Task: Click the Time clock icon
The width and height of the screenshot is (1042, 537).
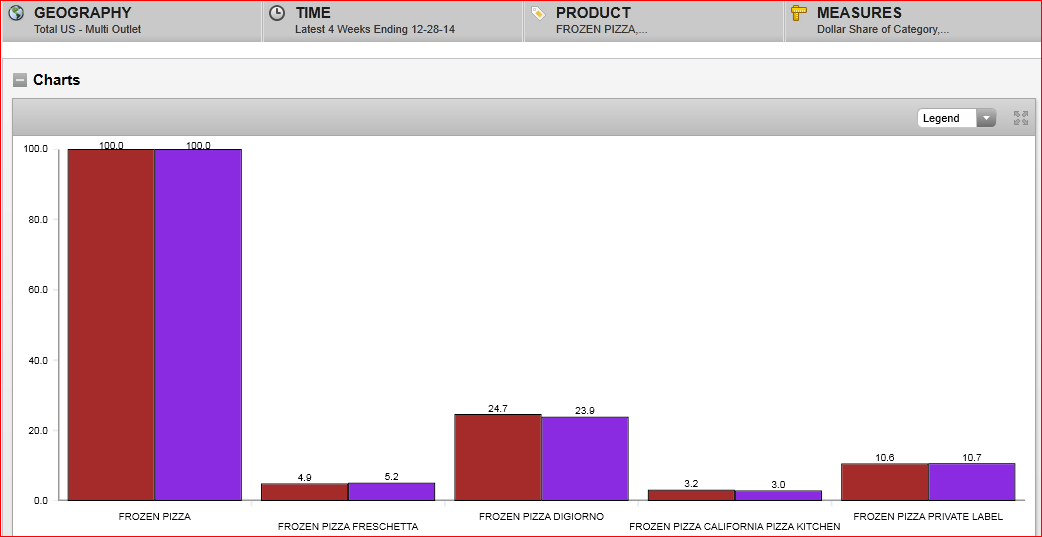Action: click(x=277, y=14)
